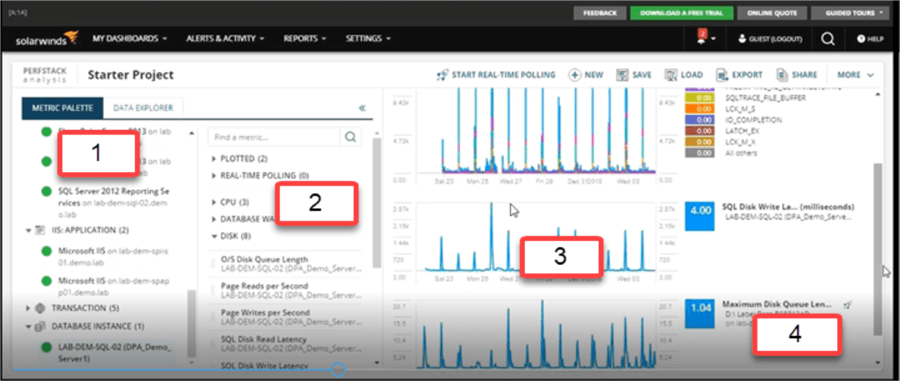Click the LCK_M_S orange legend swatch
Viewport: 900px width, 381px height.
click(700, 108)
